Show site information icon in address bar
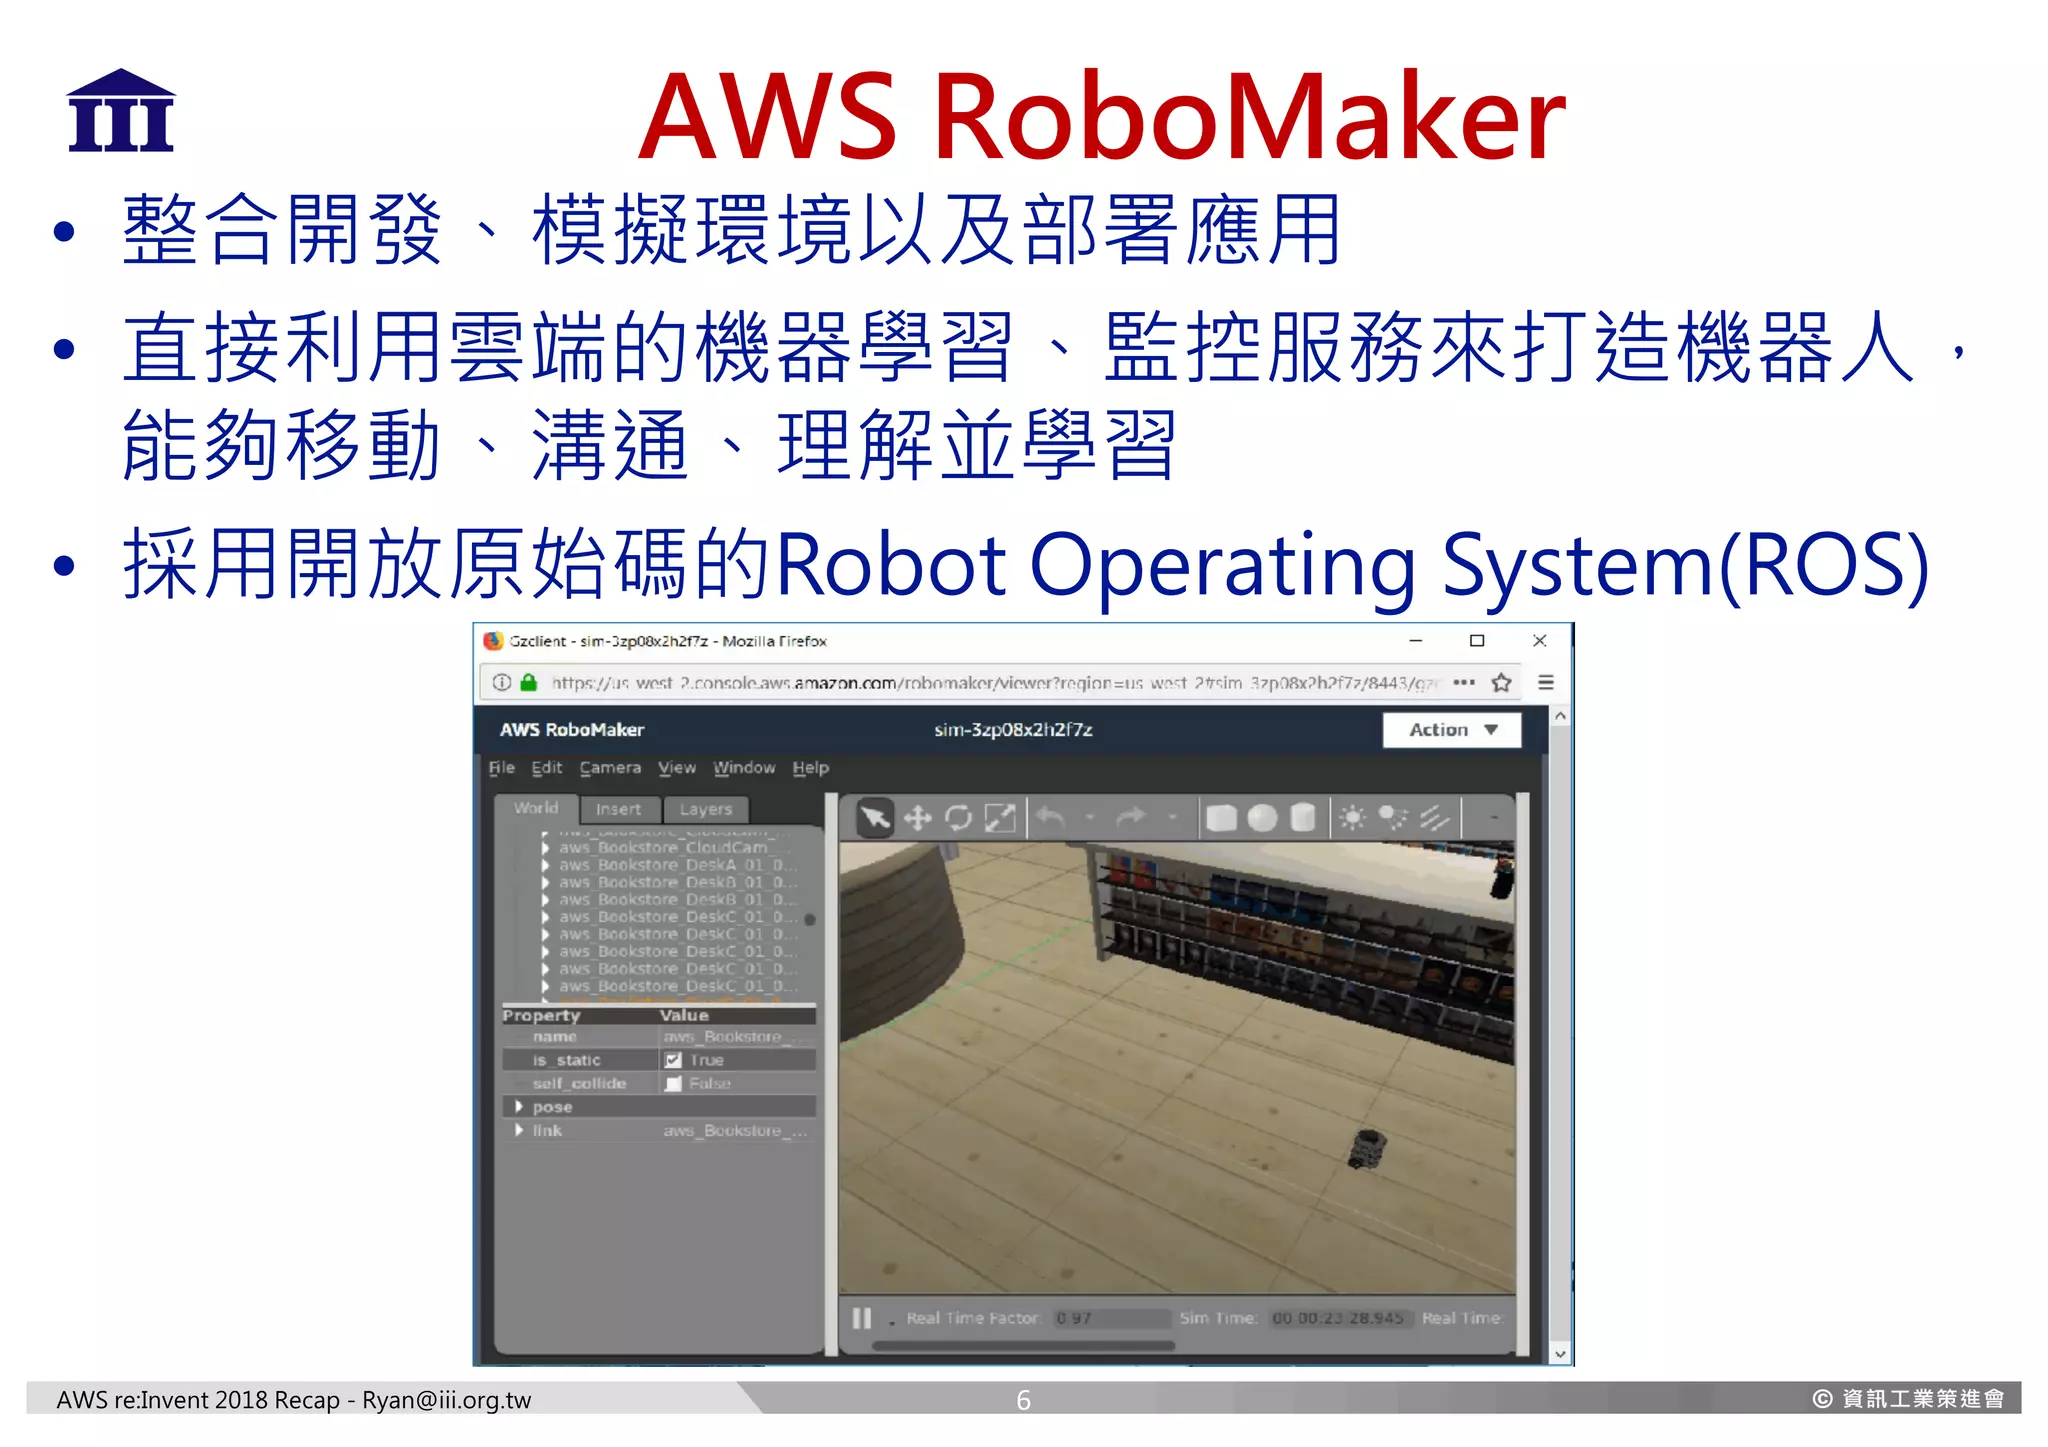 [502, 682]
